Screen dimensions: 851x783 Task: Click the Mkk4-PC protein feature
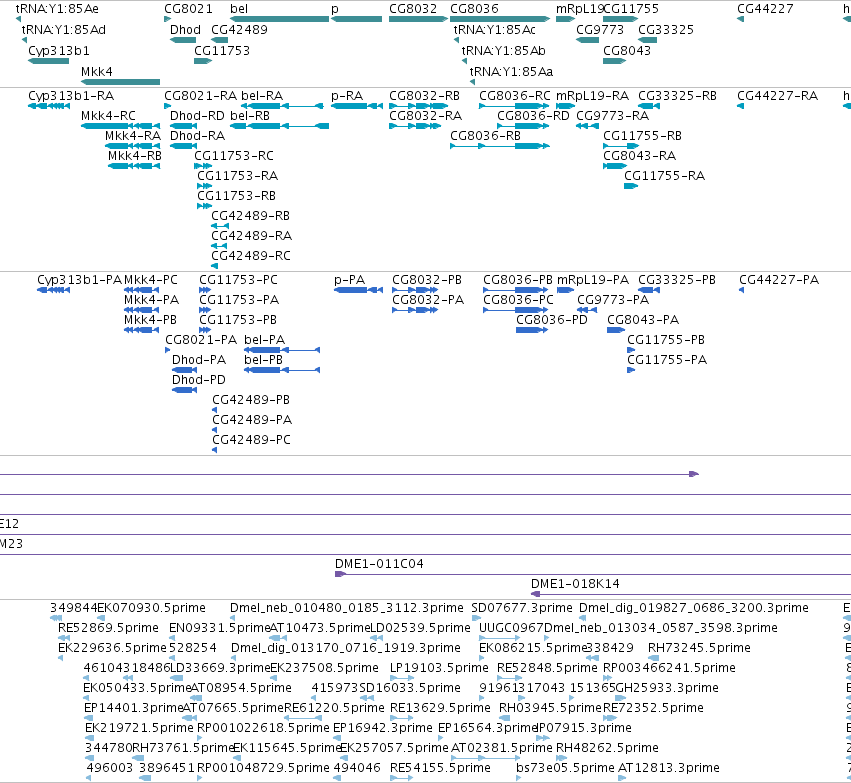coord(142,290)
